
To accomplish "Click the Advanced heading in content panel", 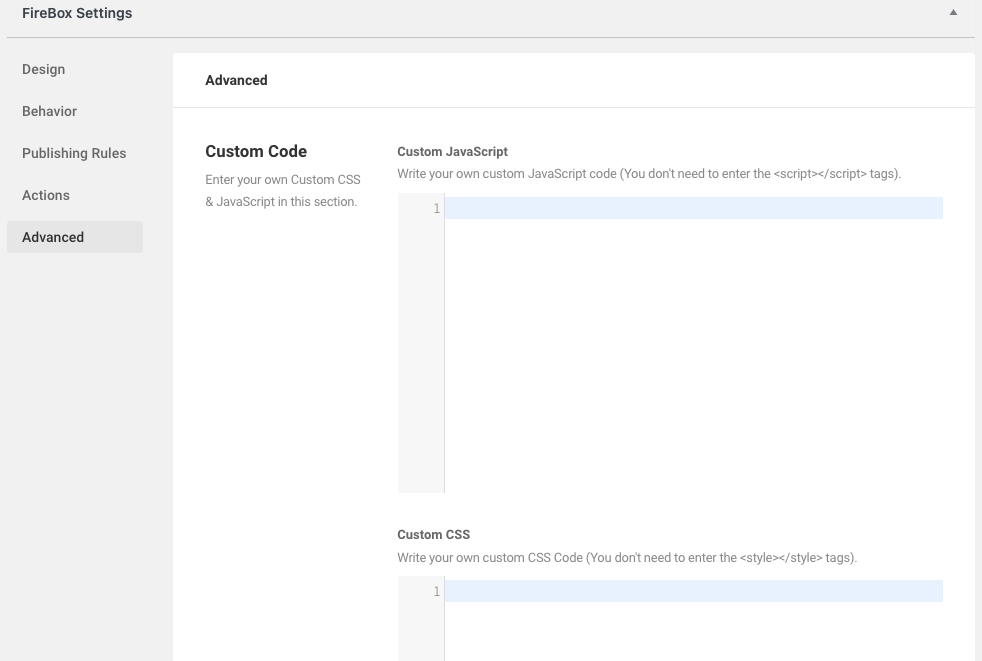I will (x=236, y=80).
